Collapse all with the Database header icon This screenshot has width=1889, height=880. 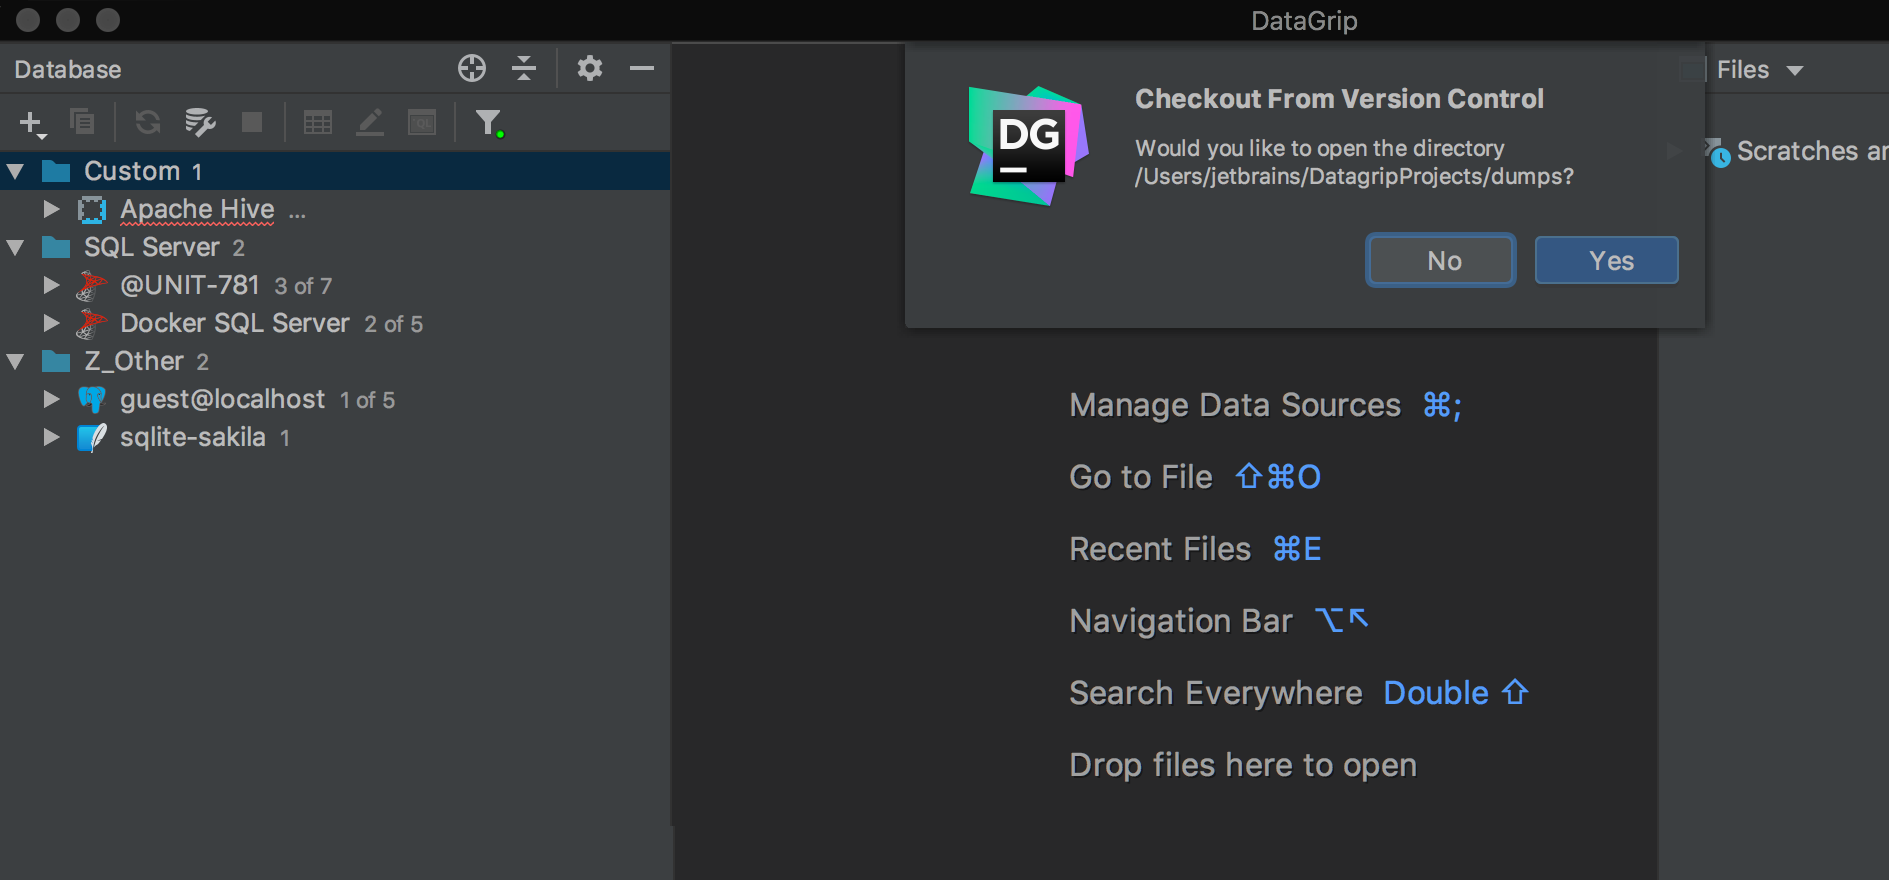pyautogui.click(x=524, y=68)
